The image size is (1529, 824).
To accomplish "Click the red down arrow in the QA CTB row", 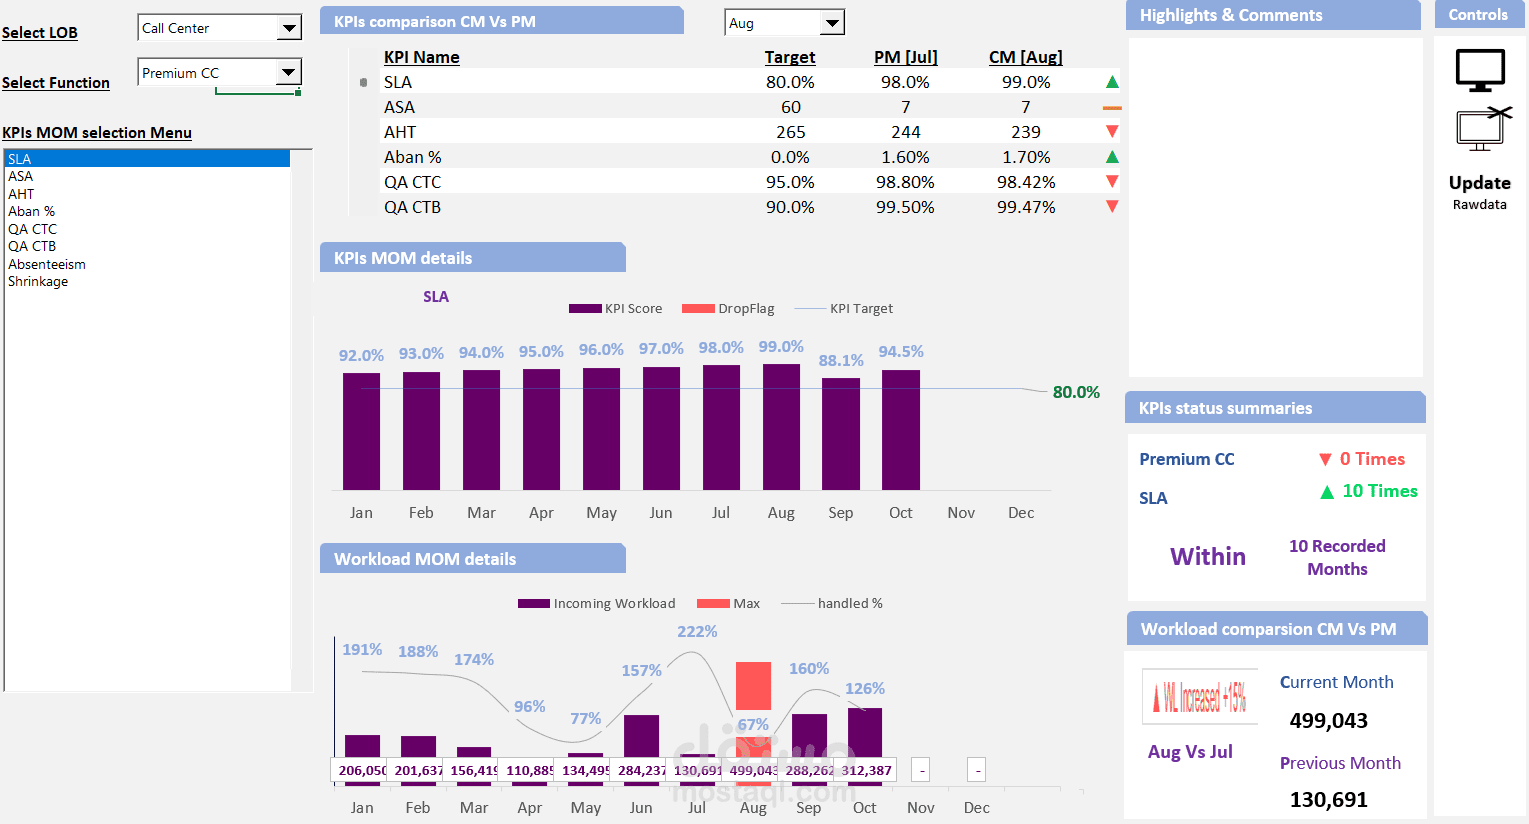I will click(x=1112, y=206).
